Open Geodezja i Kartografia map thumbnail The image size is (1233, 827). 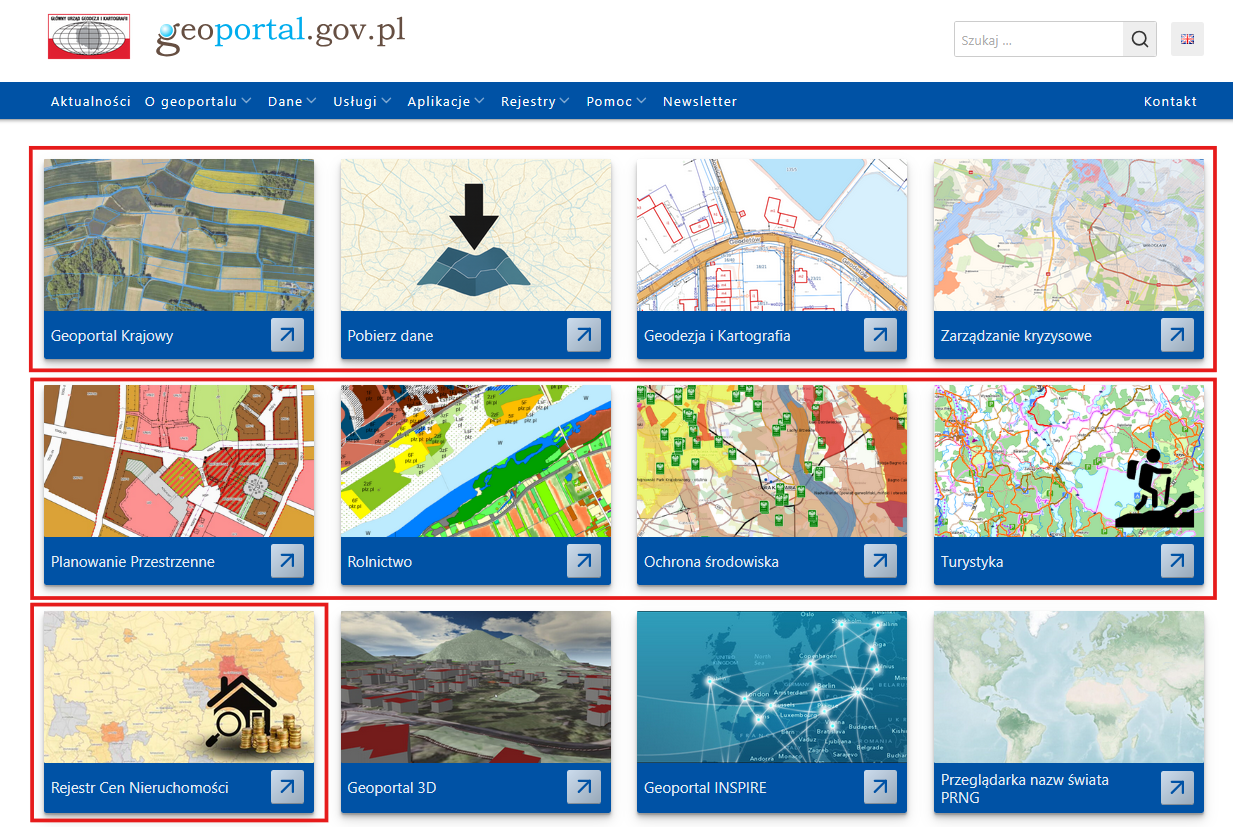772,235
